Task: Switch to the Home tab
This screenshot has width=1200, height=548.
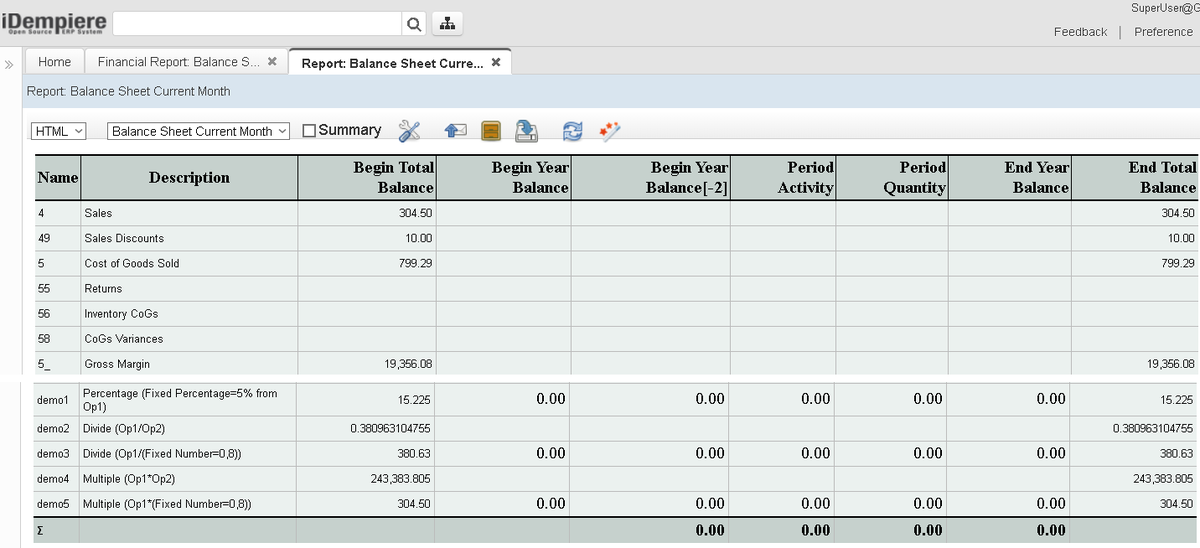Action: click(x=54, y=62)
